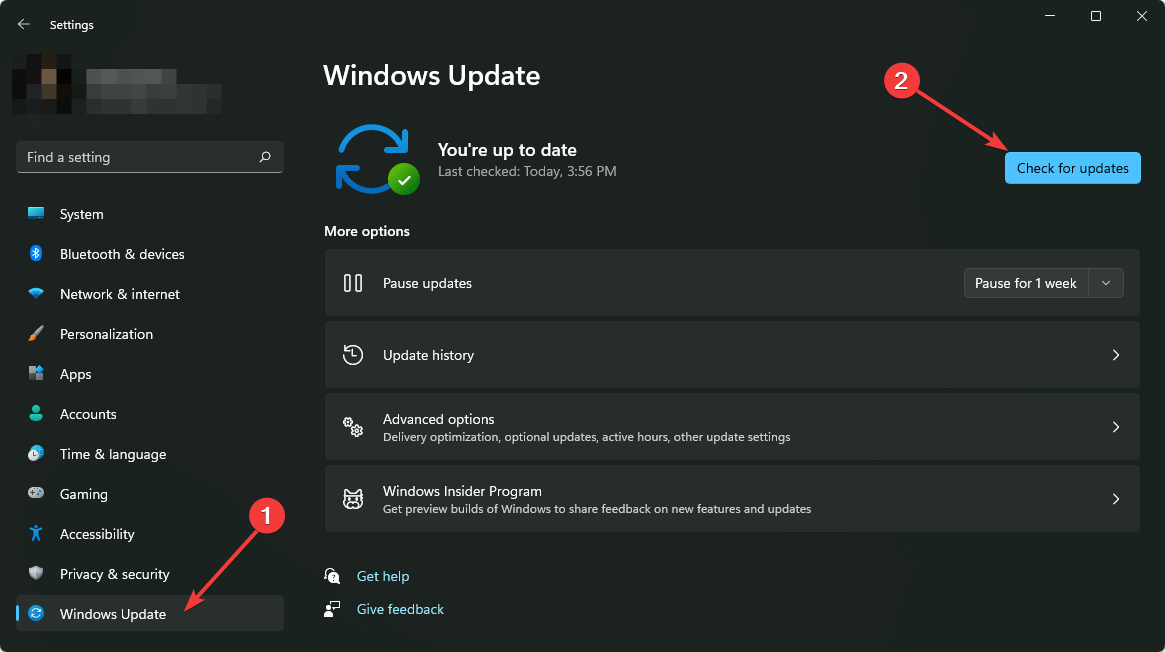The height and width of the screenshot is (652, 1165).
Task: Open the Pause updates duration dropdown arrow
Action: click(1106, 283)
